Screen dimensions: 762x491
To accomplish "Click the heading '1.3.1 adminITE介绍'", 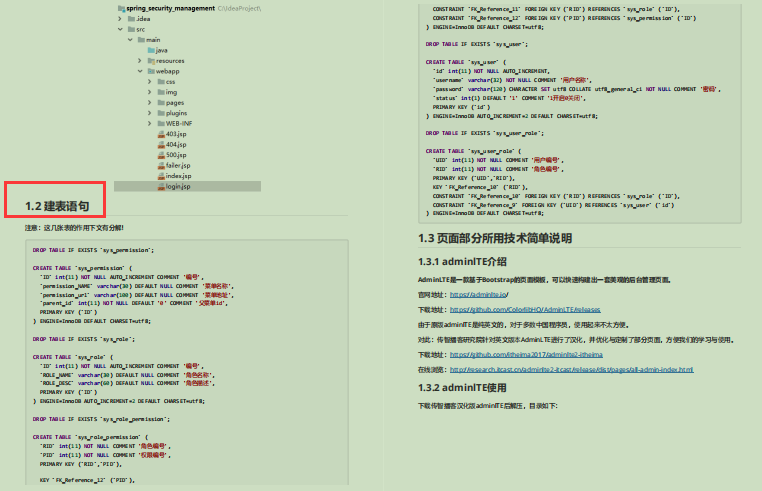I will (x=462, y=262).
